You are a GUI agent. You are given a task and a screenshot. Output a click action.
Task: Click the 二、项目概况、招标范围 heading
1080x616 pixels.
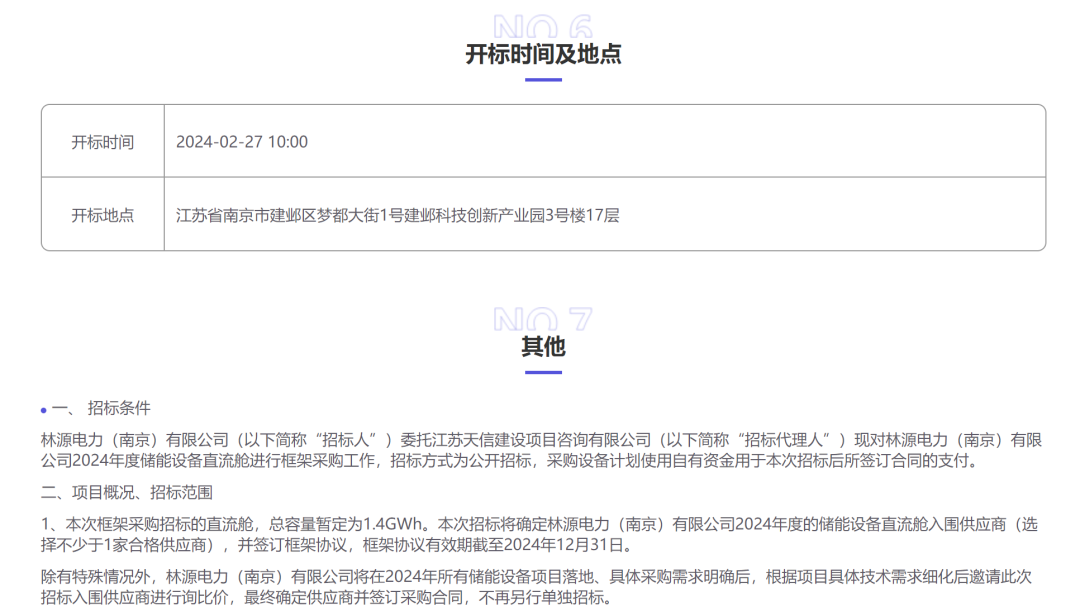tap(127, 492)
